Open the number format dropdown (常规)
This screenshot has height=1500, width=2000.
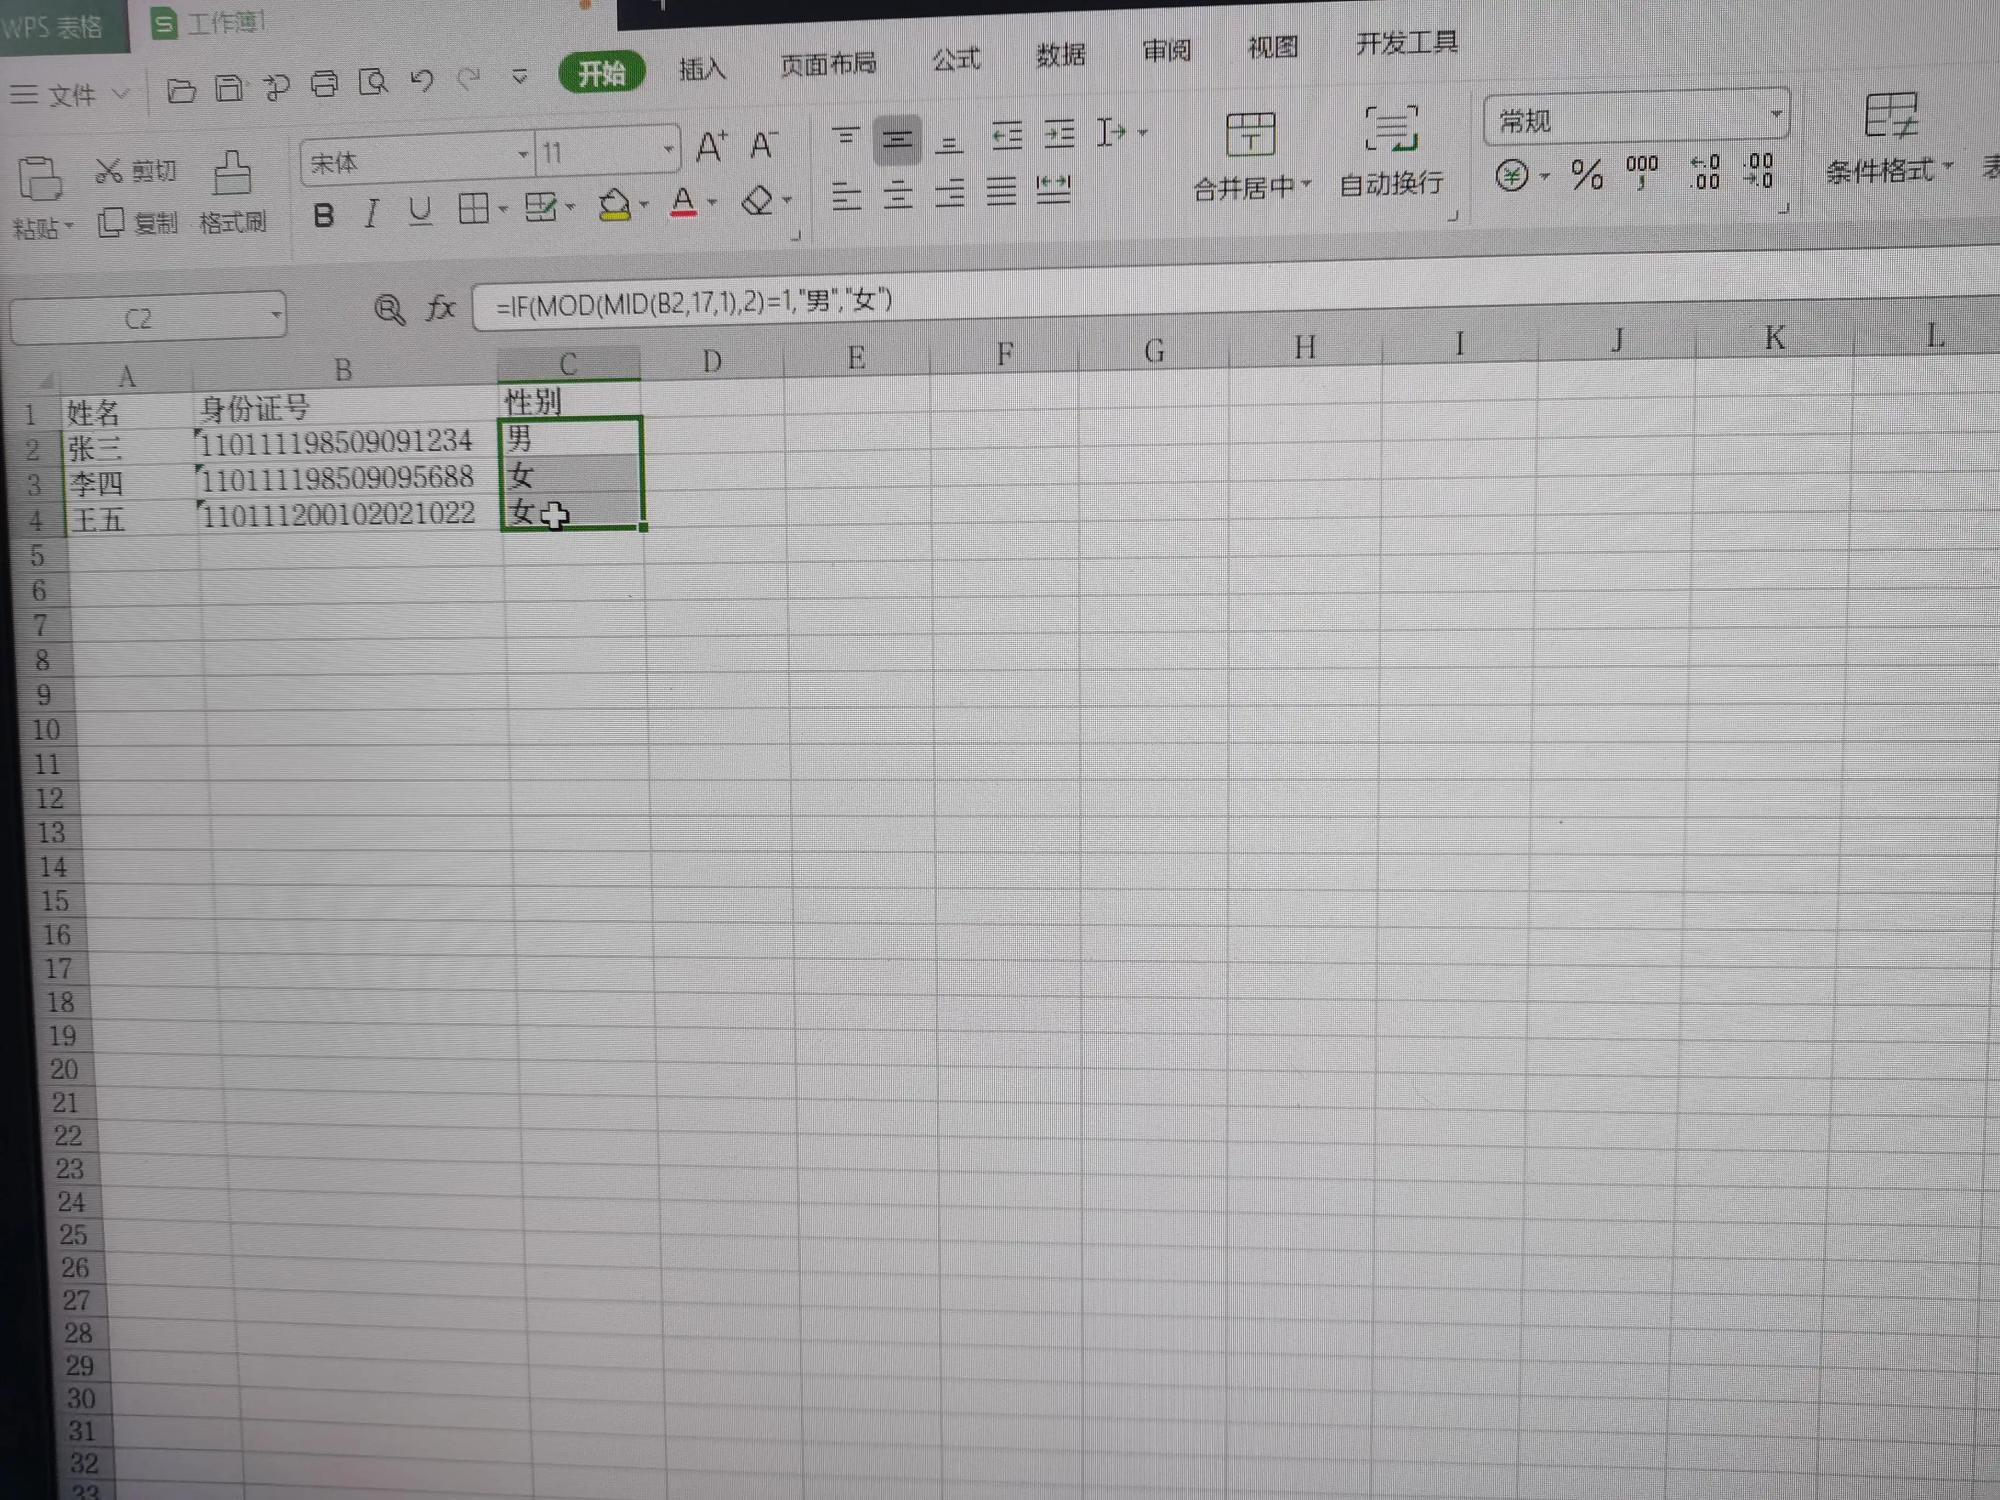click(x=1775, y=116)
